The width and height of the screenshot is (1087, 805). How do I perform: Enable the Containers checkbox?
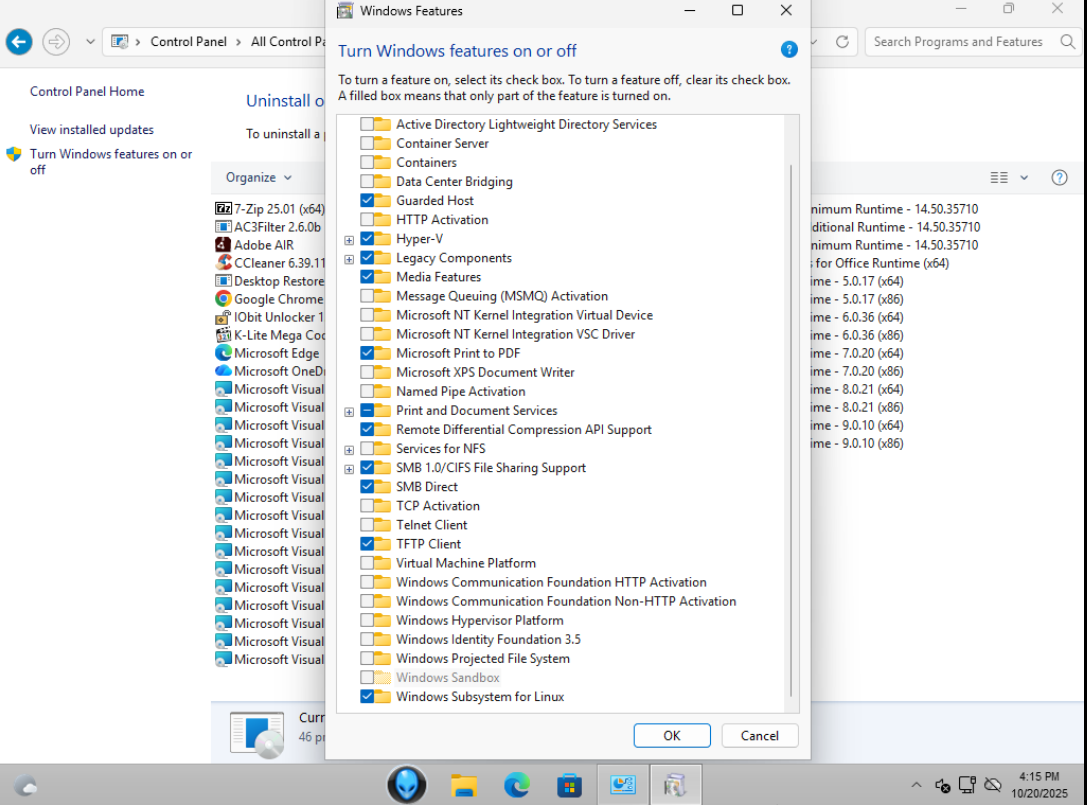367,162
